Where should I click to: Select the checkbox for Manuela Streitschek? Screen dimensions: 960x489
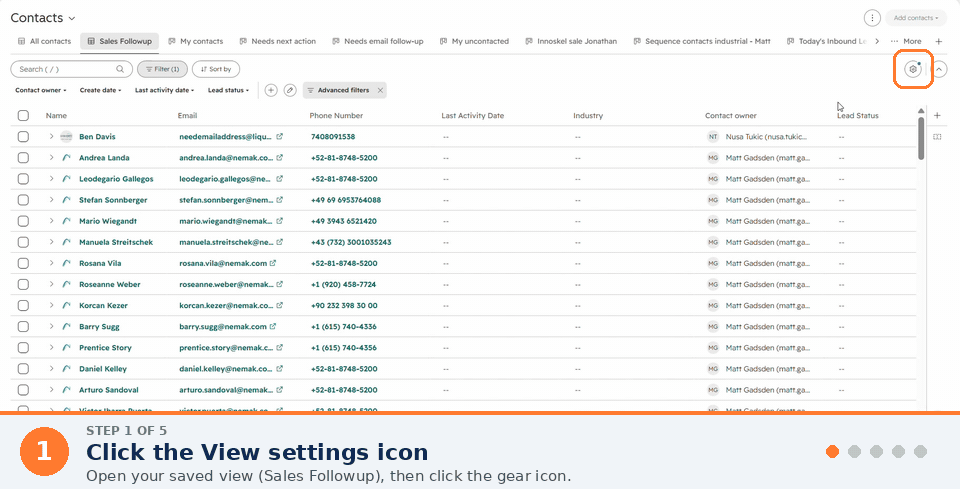point(23,242)
